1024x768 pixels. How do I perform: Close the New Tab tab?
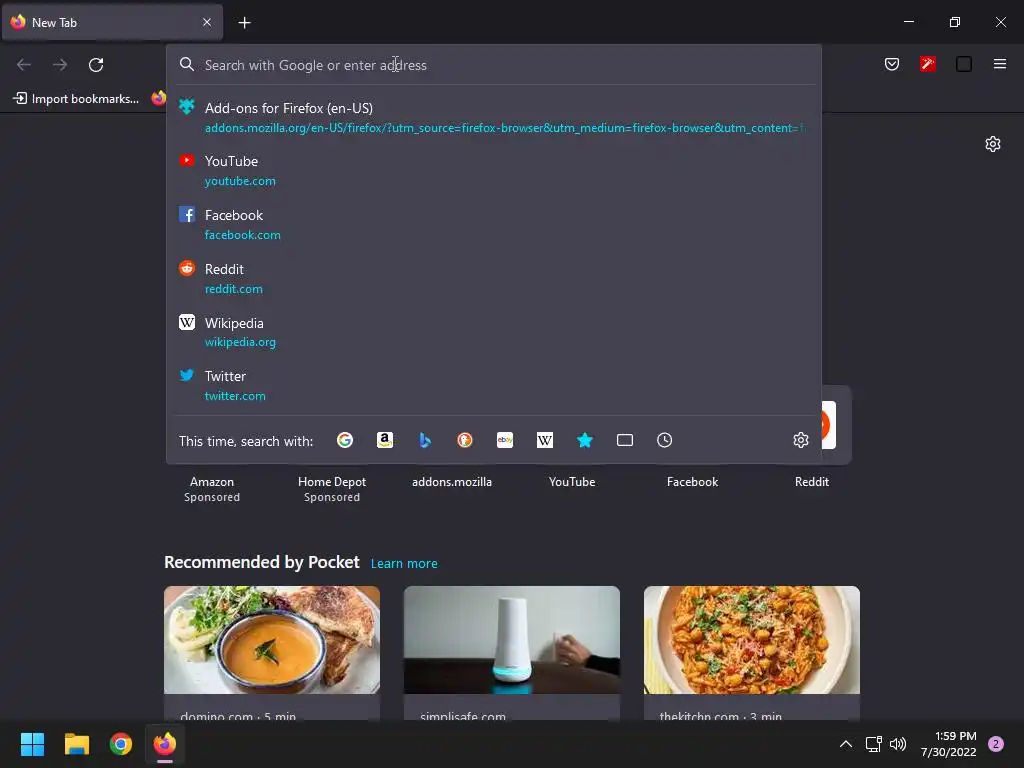[x=206, y=22]
